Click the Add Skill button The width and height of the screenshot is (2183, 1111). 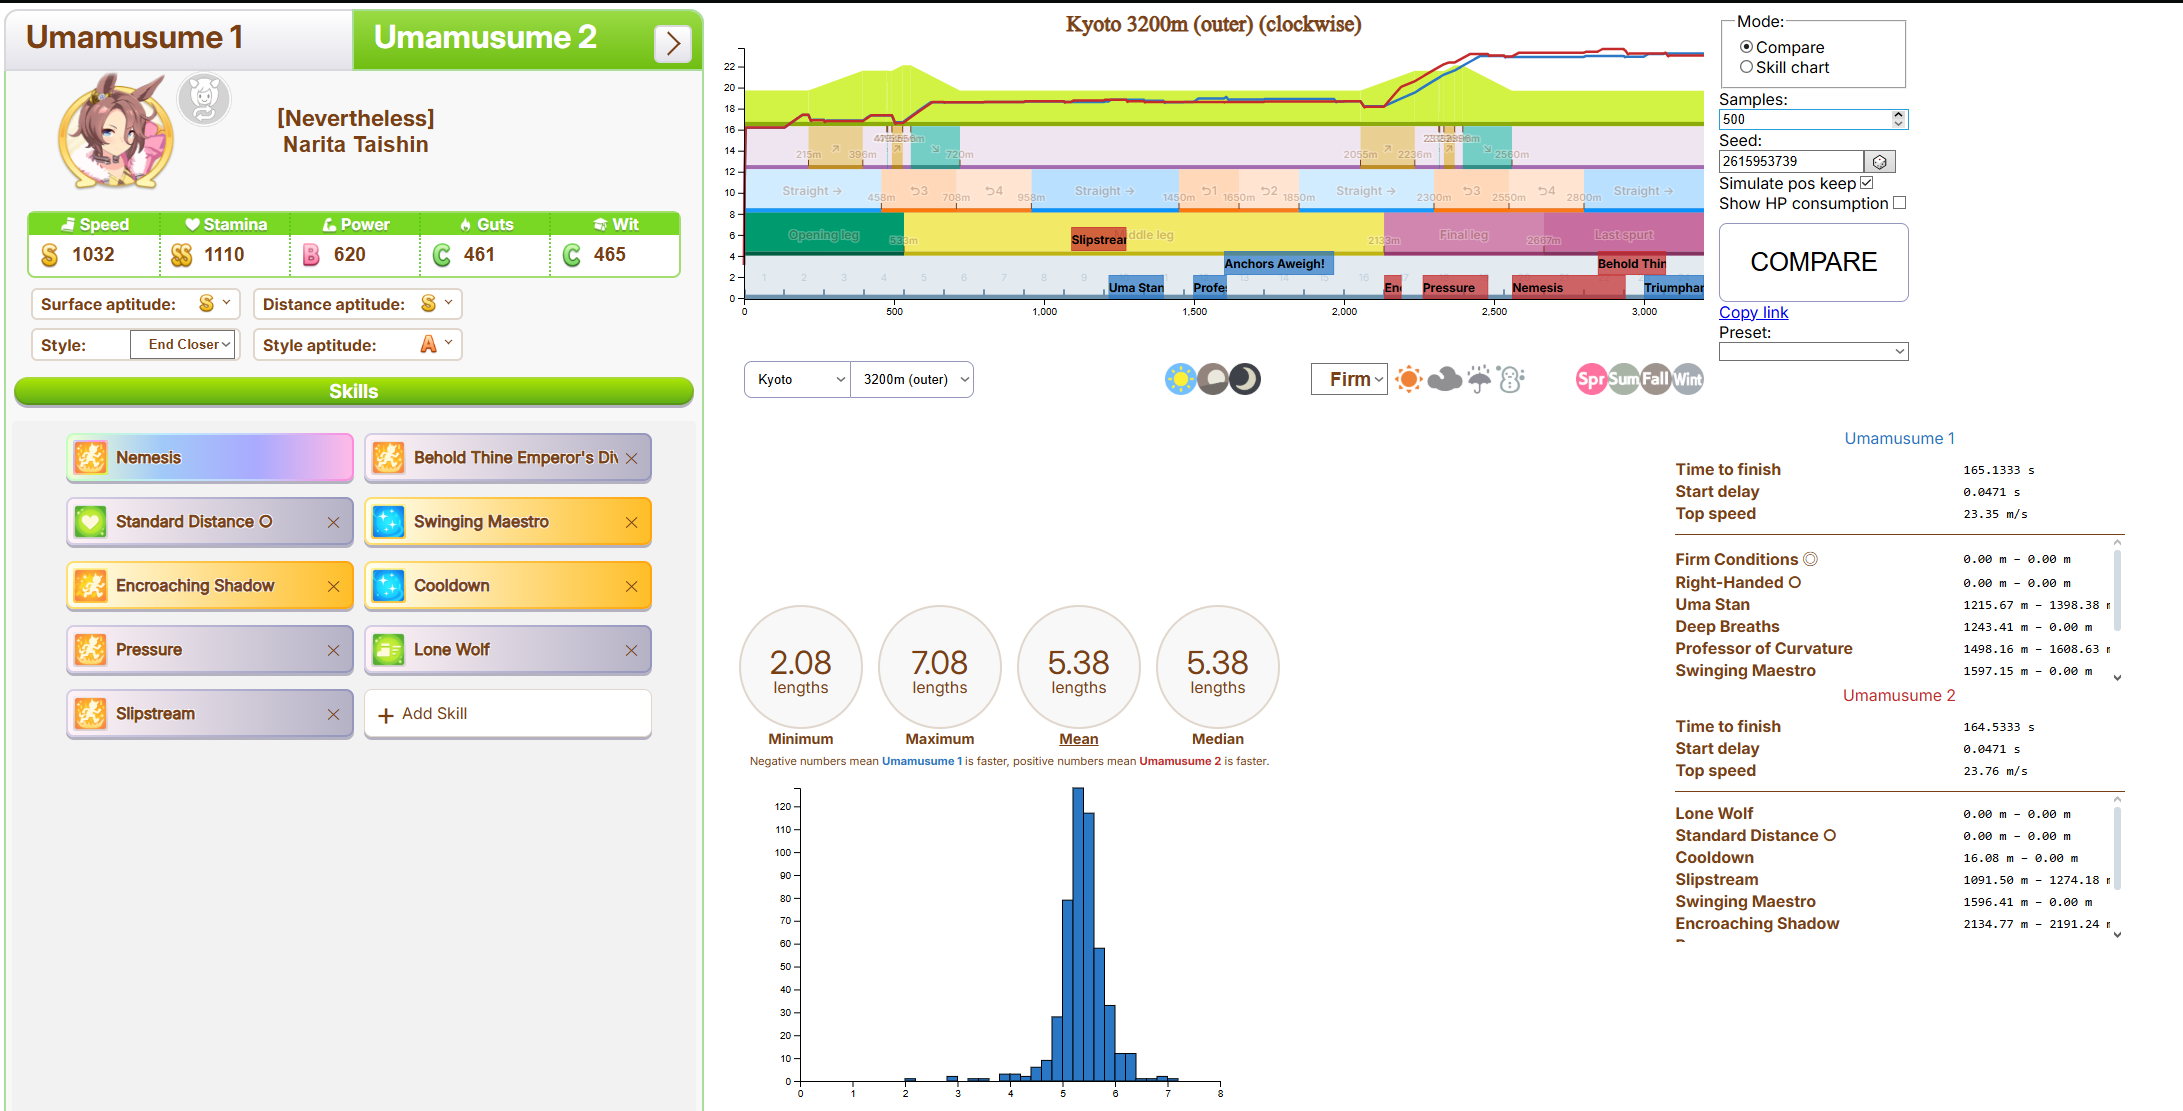coord(508,714)
